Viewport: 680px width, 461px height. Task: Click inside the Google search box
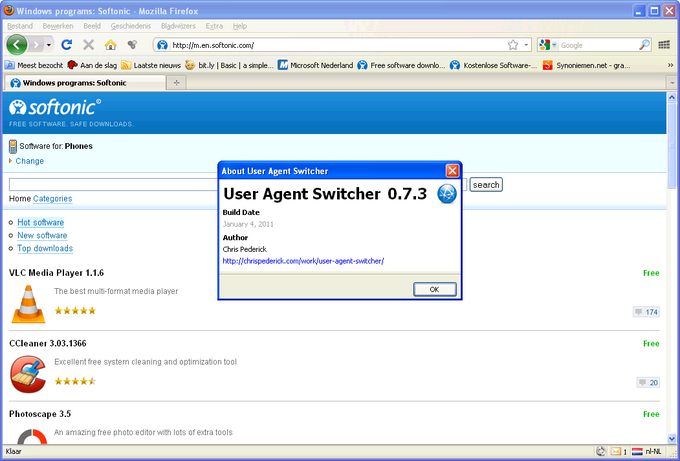click(598, 45)
